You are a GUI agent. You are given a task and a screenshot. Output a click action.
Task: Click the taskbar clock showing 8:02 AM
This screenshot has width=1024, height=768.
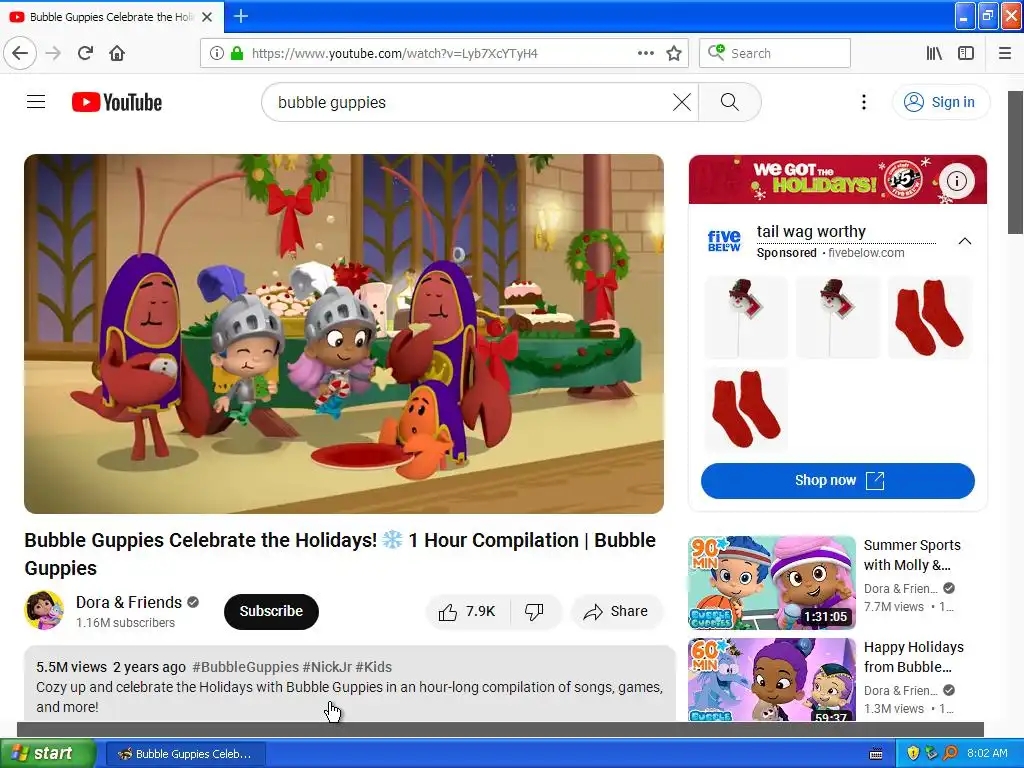[987, 753]
